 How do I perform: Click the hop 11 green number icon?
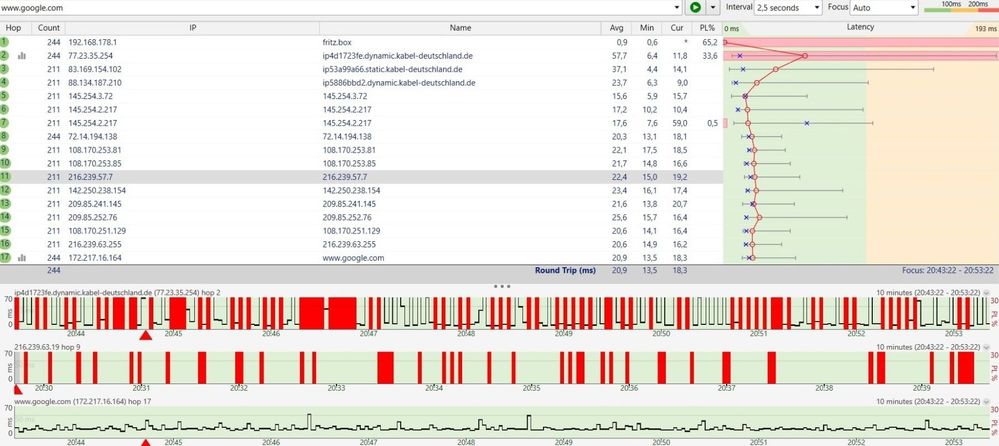tap(5, 176)
